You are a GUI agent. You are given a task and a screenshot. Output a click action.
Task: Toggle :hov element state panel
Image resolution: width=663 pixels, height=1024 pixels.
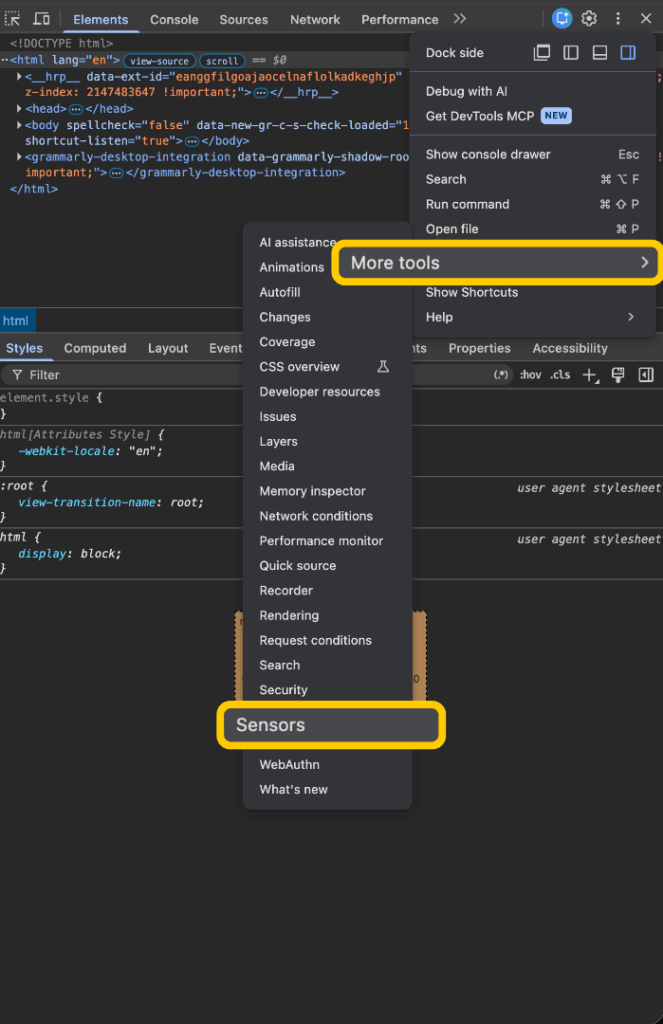pos(530,375)
